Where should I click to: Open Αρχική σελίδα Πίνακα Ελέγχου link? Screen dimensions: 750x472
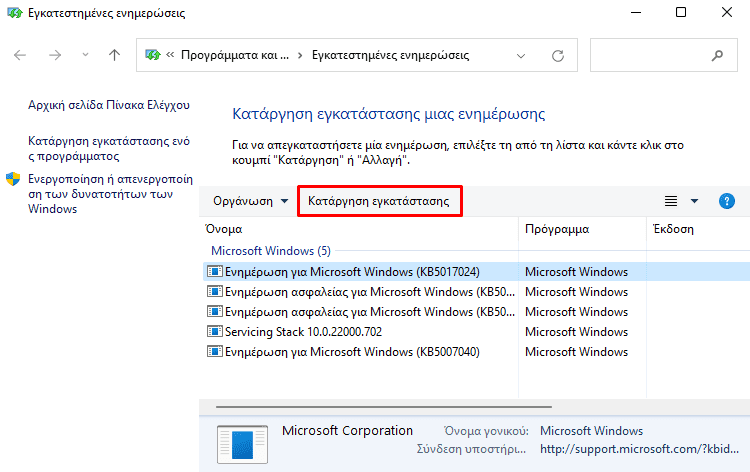pyautogui.click(x=109, y=105)
